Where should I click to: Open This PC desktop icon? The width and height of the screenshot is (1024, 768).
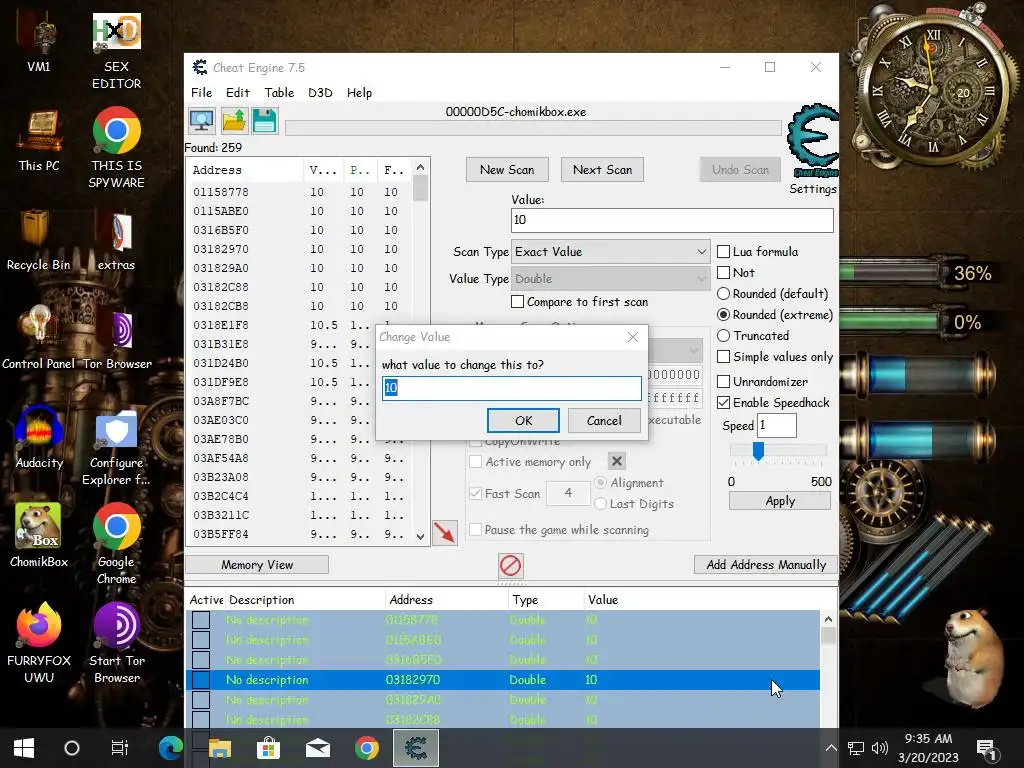(x=39, y=142)
